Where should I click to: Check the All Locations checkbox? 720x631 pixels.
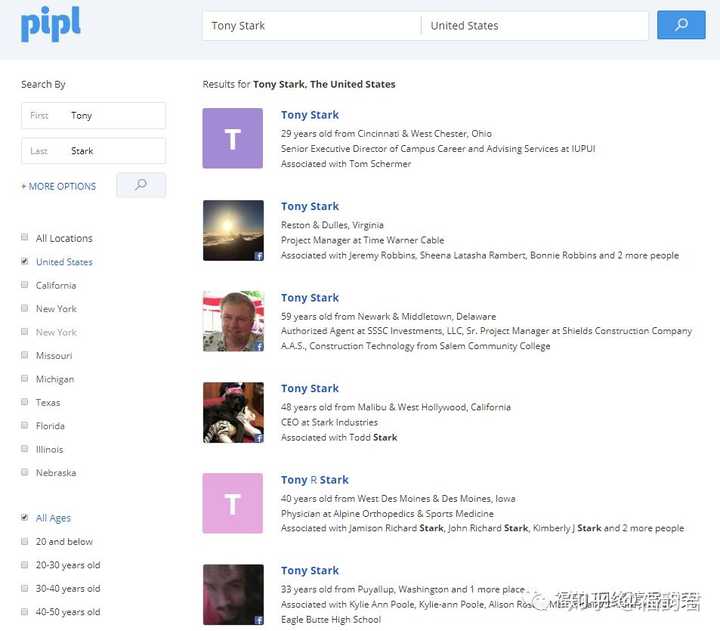pos(25,237)
